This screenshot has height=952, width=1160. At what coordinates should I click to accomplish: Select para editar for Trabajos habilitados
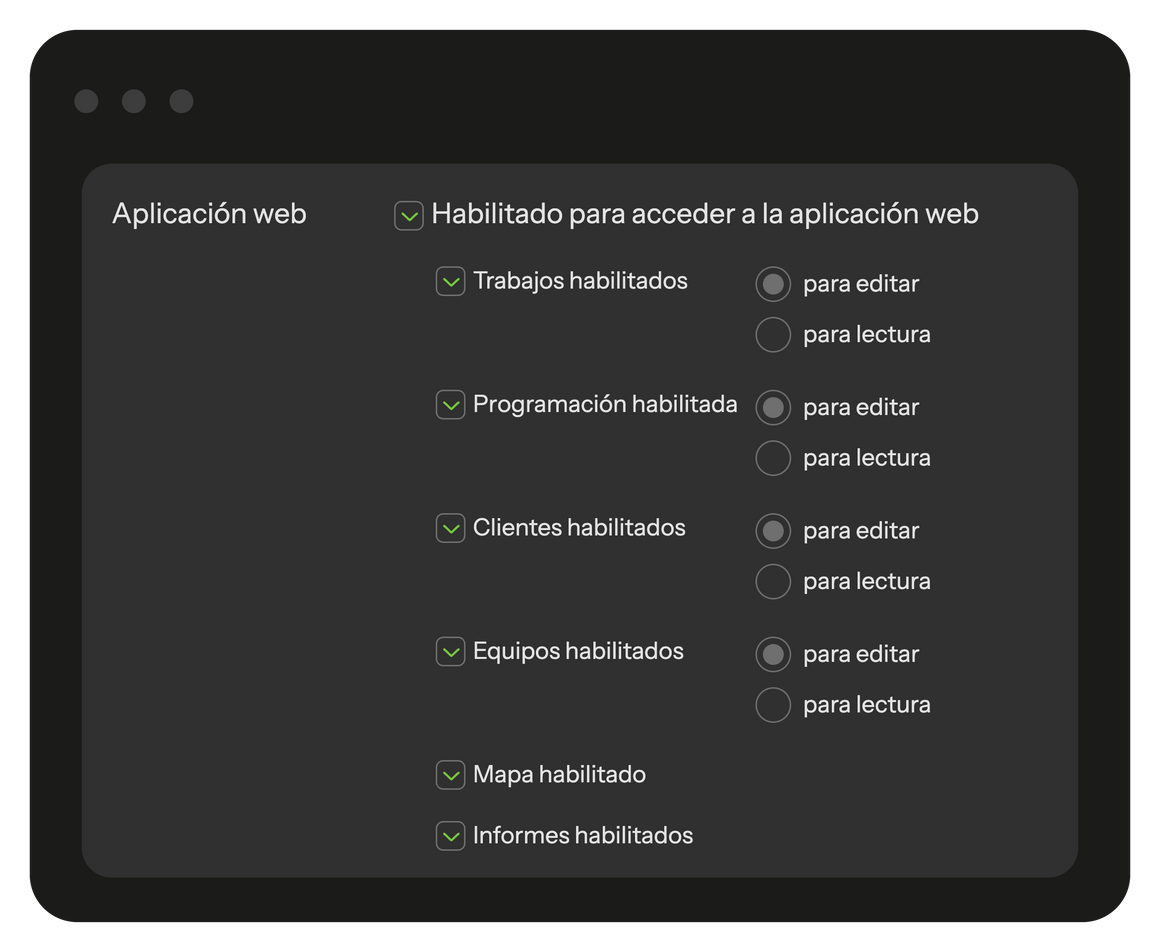point(773,284)
